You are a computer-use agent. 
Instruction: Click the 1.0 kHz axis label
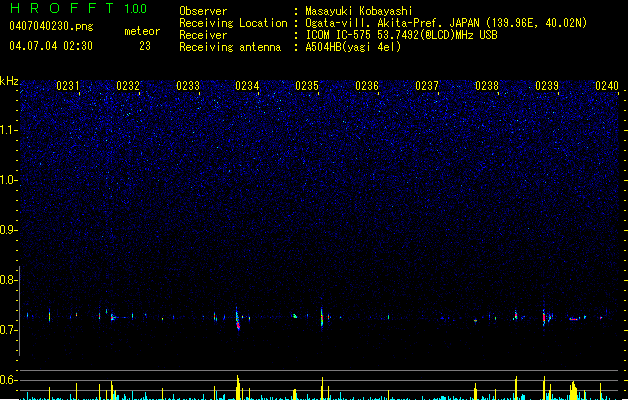tap(9, 180)
